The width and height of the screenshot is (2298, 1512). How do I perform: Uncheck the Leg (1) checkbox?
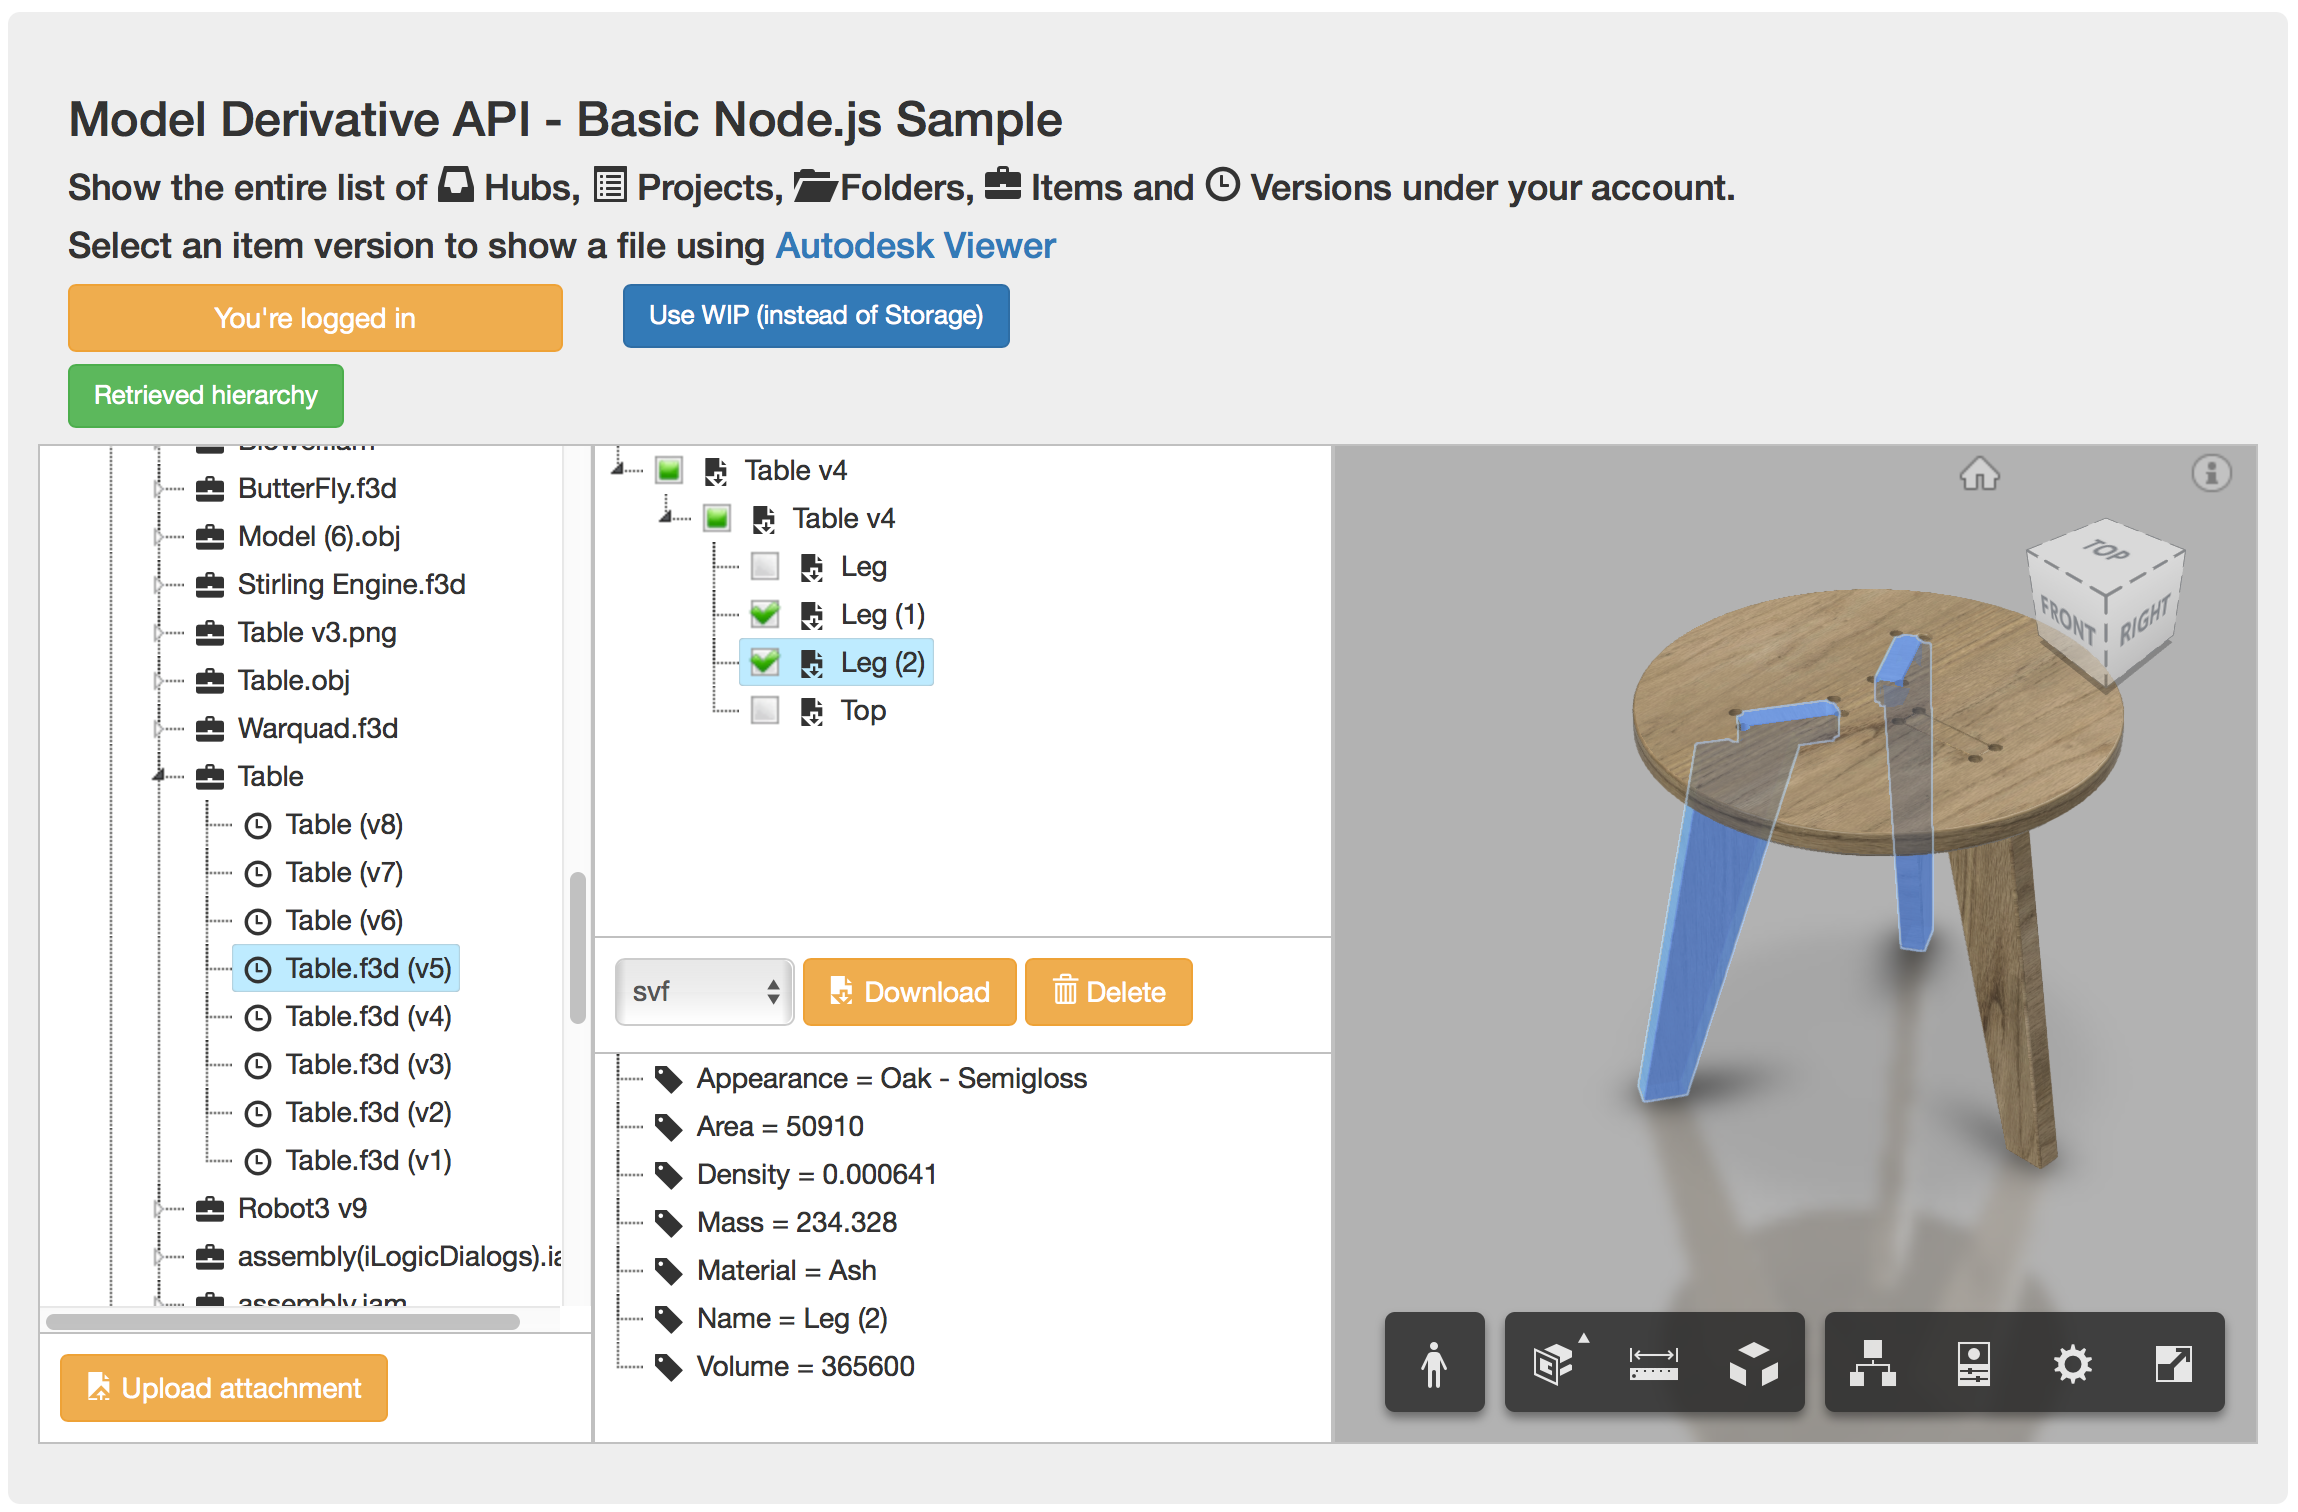765,614
